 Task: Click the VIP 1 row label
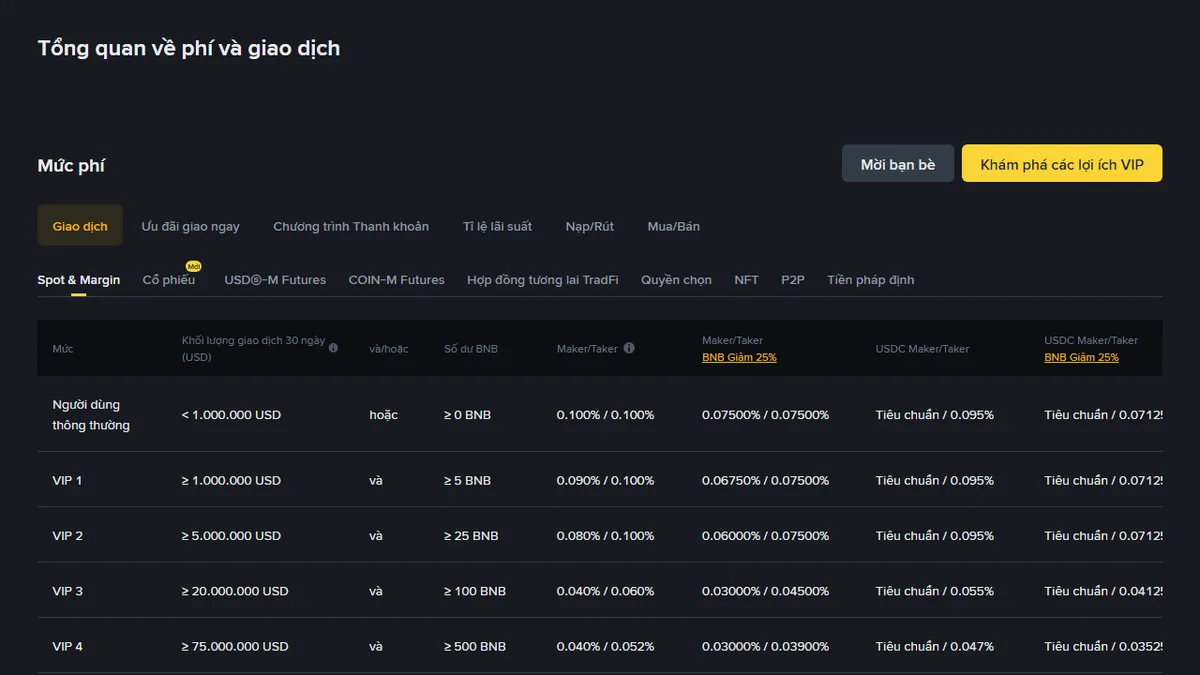pos(67,480)
